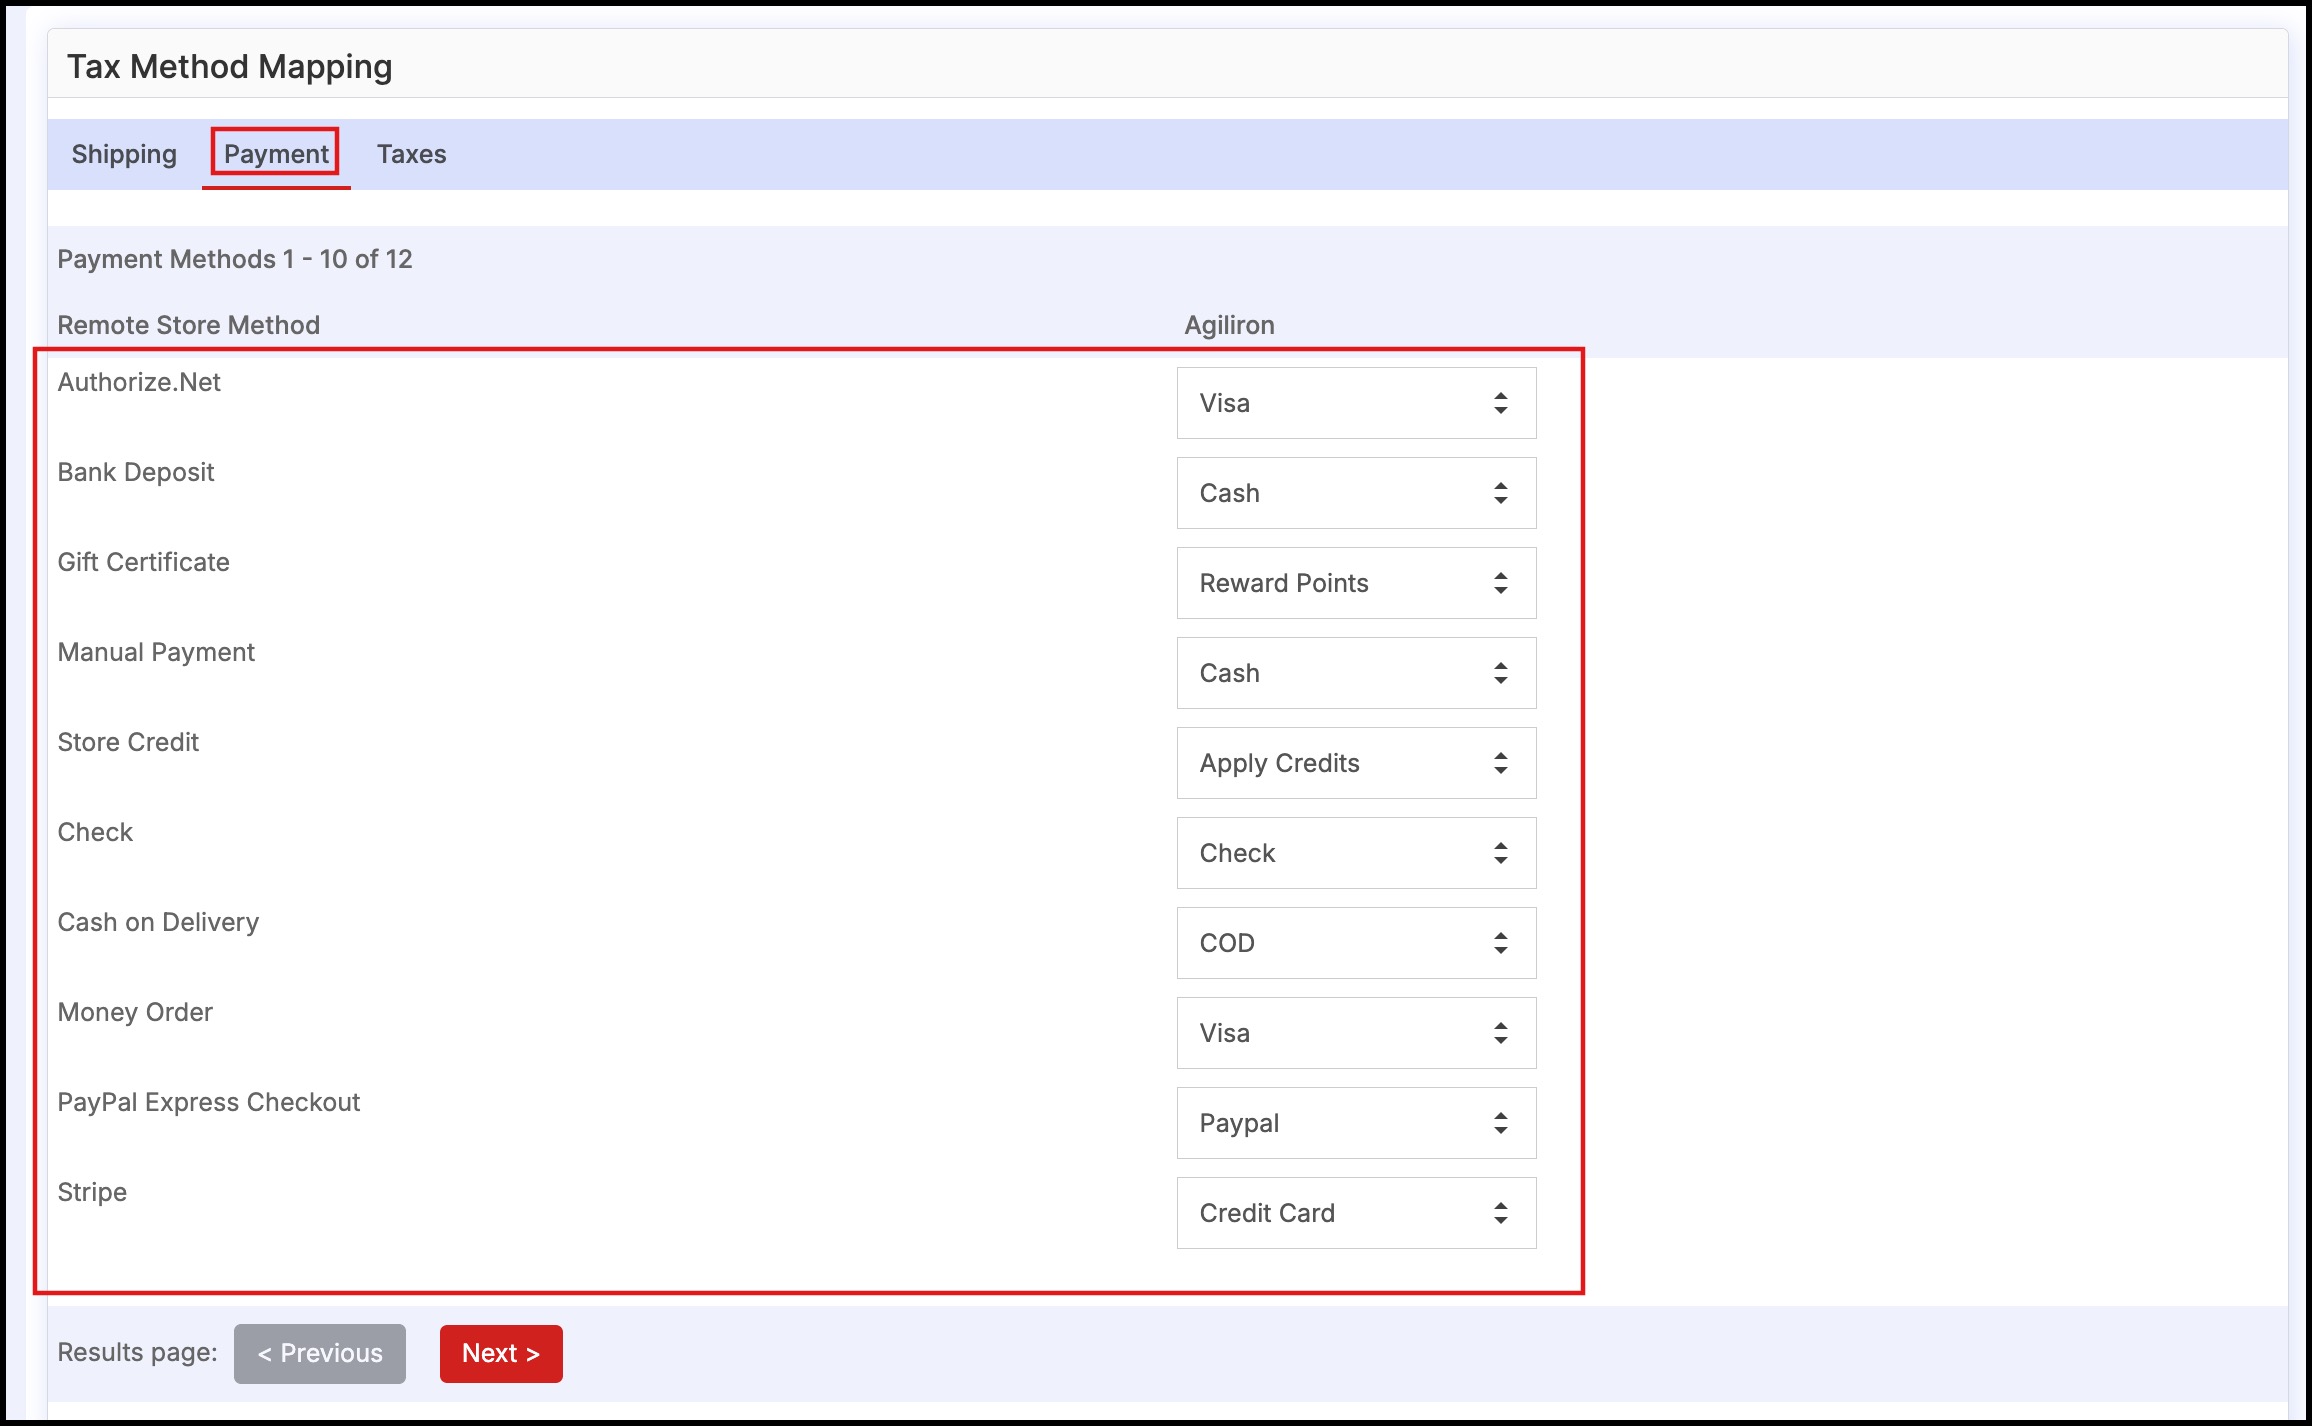Click the Store Credit method label

pyautogui.click(x=128, y=742)
